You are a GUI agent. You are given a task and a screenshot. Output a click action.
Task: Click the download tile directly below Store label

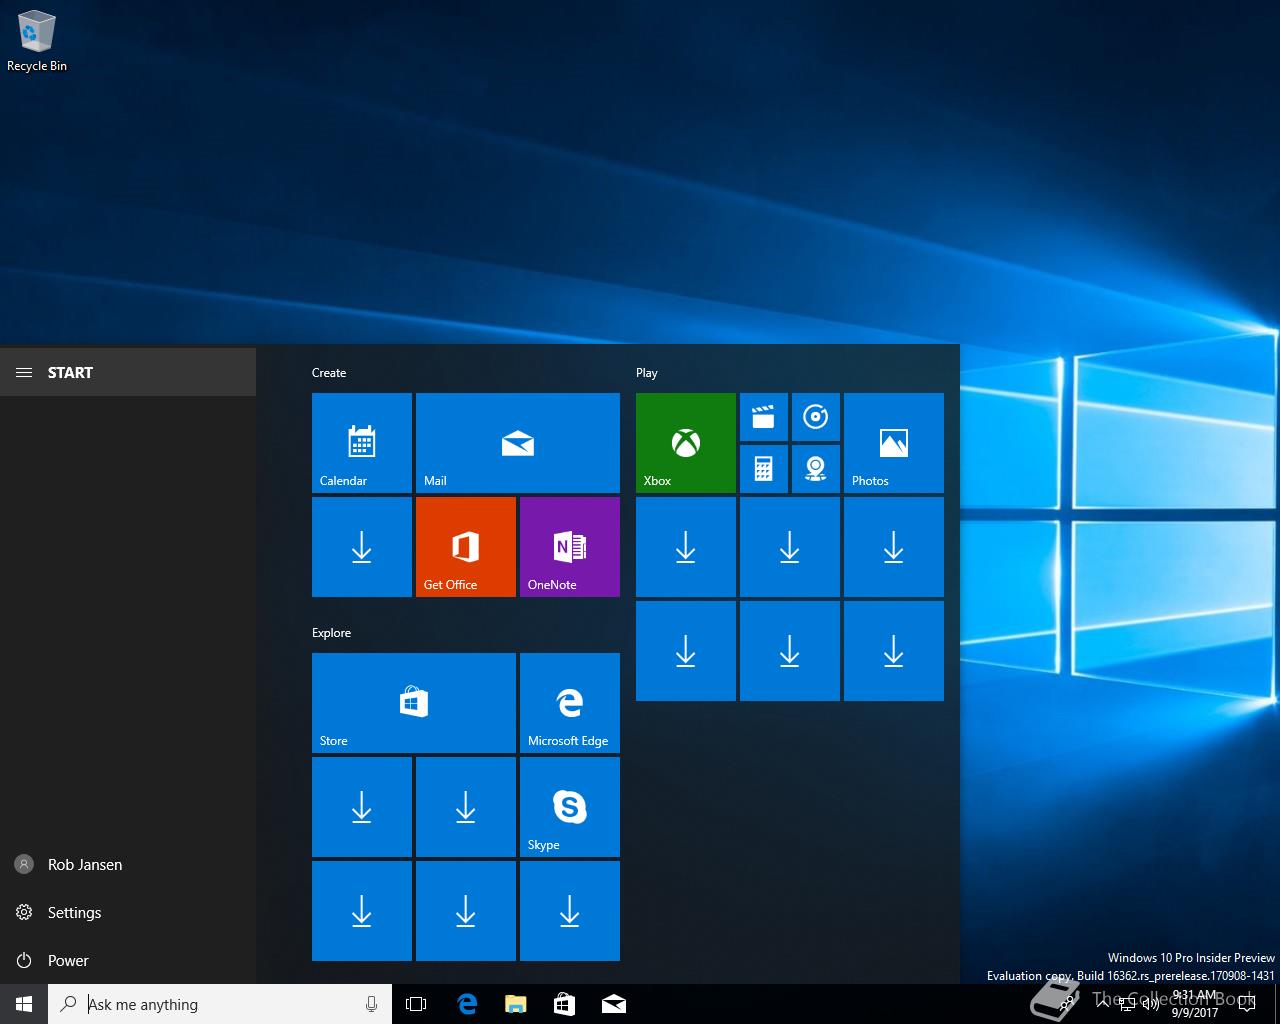(x=362, y=807)
